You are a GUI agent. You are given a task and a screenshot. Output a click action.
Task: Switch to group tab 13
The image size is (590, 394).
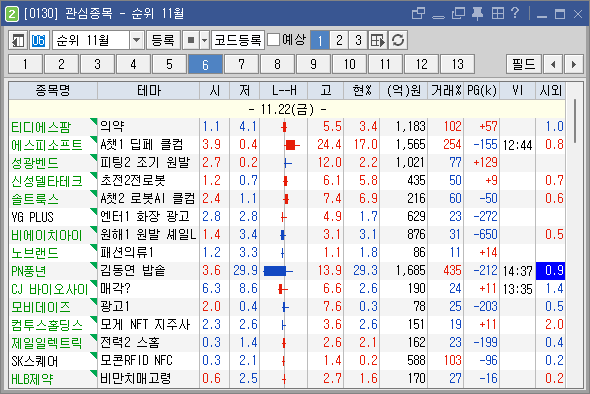458,64
